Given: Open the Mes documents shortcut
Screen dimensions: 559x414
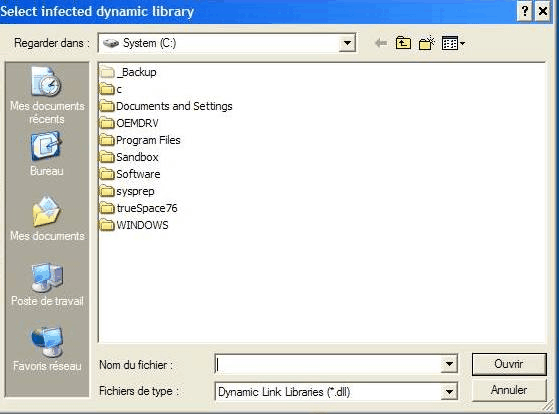Looking at the screenshot, I should (x=47, y=218).
